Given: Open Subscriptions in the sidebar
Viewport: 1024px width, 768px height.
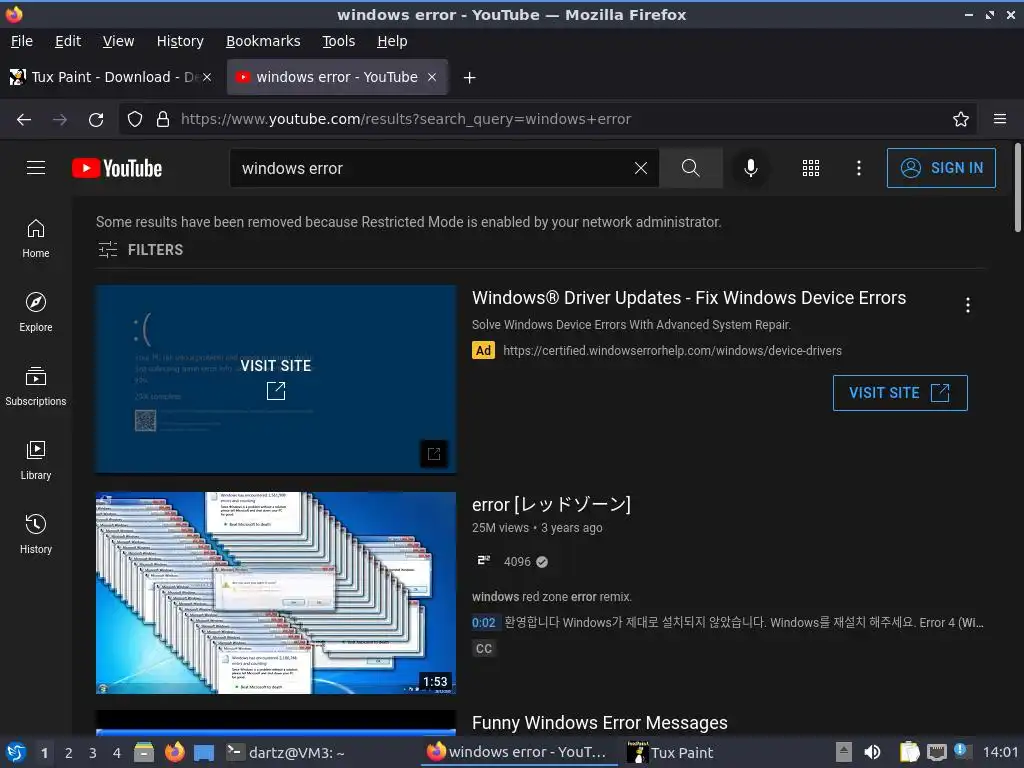Looking at the screenshot, I should pos(36,387).
